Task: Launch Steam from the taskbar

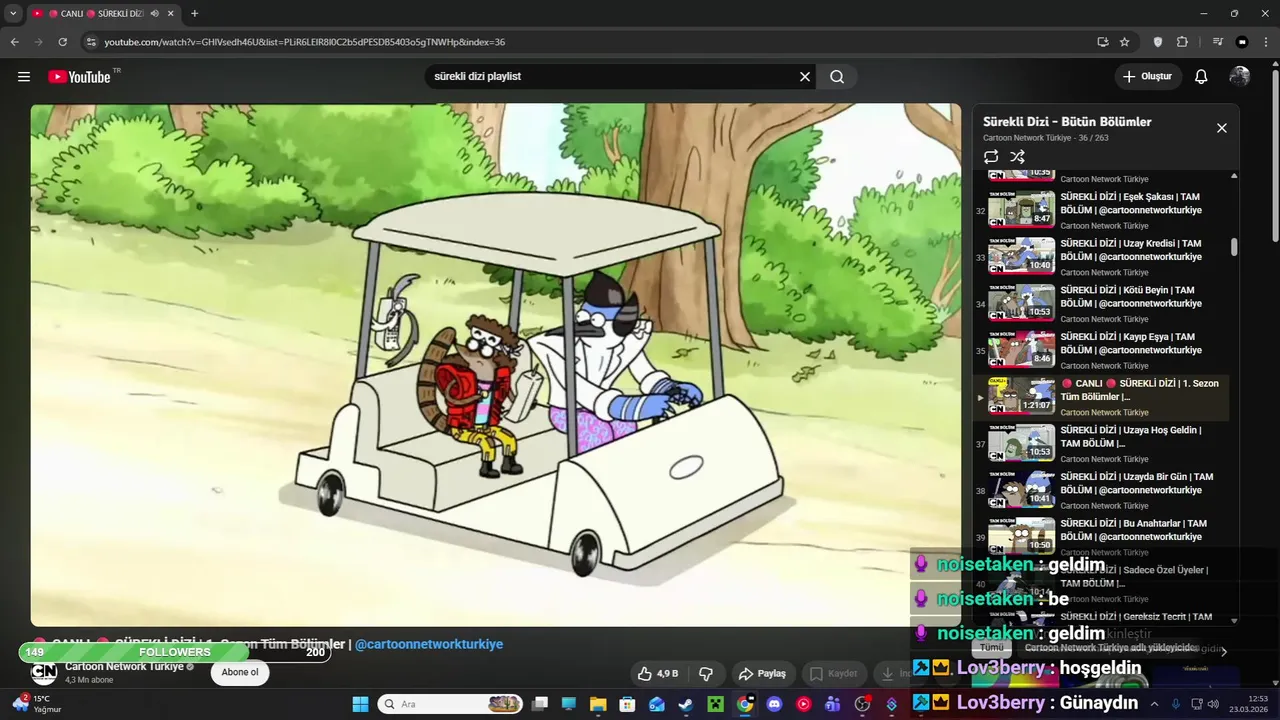Action: point(686,704)
